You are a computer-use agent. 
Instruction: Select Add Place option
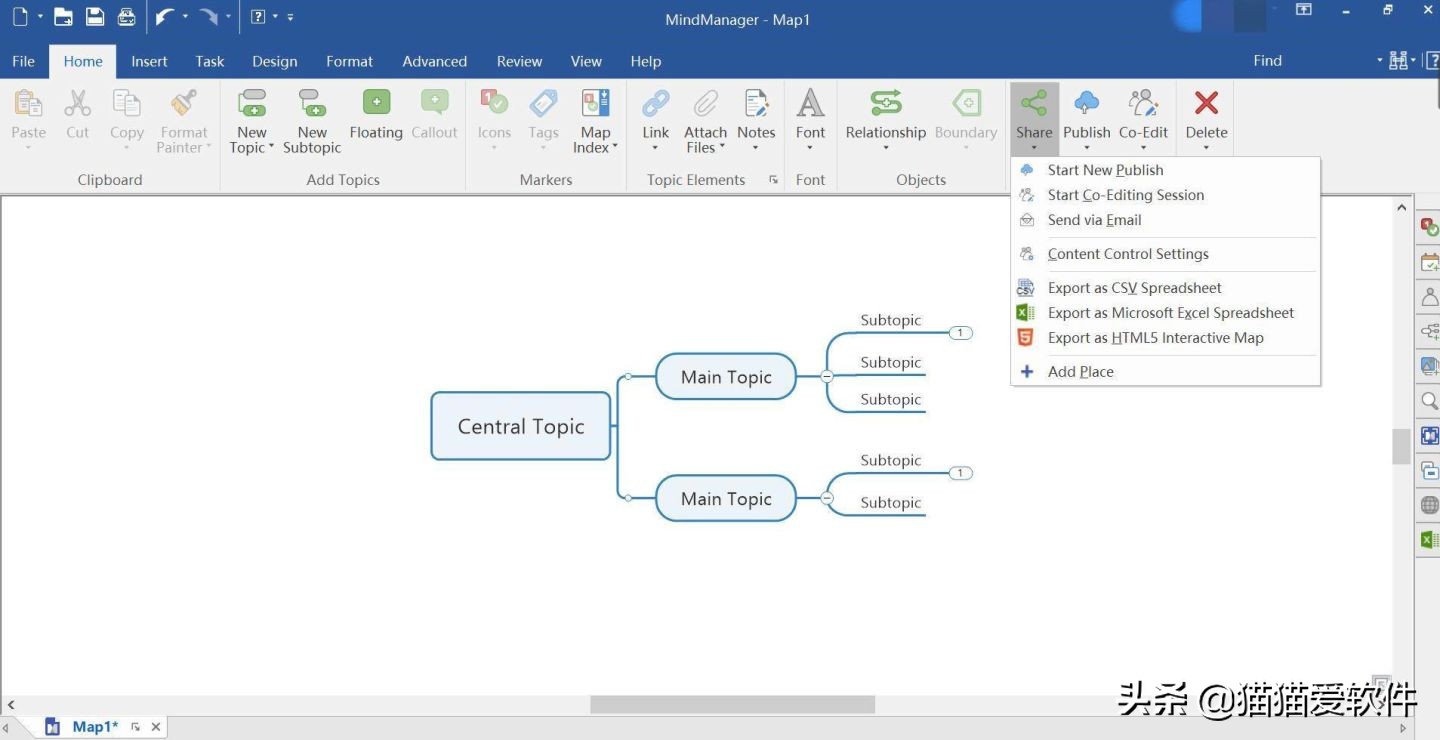click(x=1080, y=372)
